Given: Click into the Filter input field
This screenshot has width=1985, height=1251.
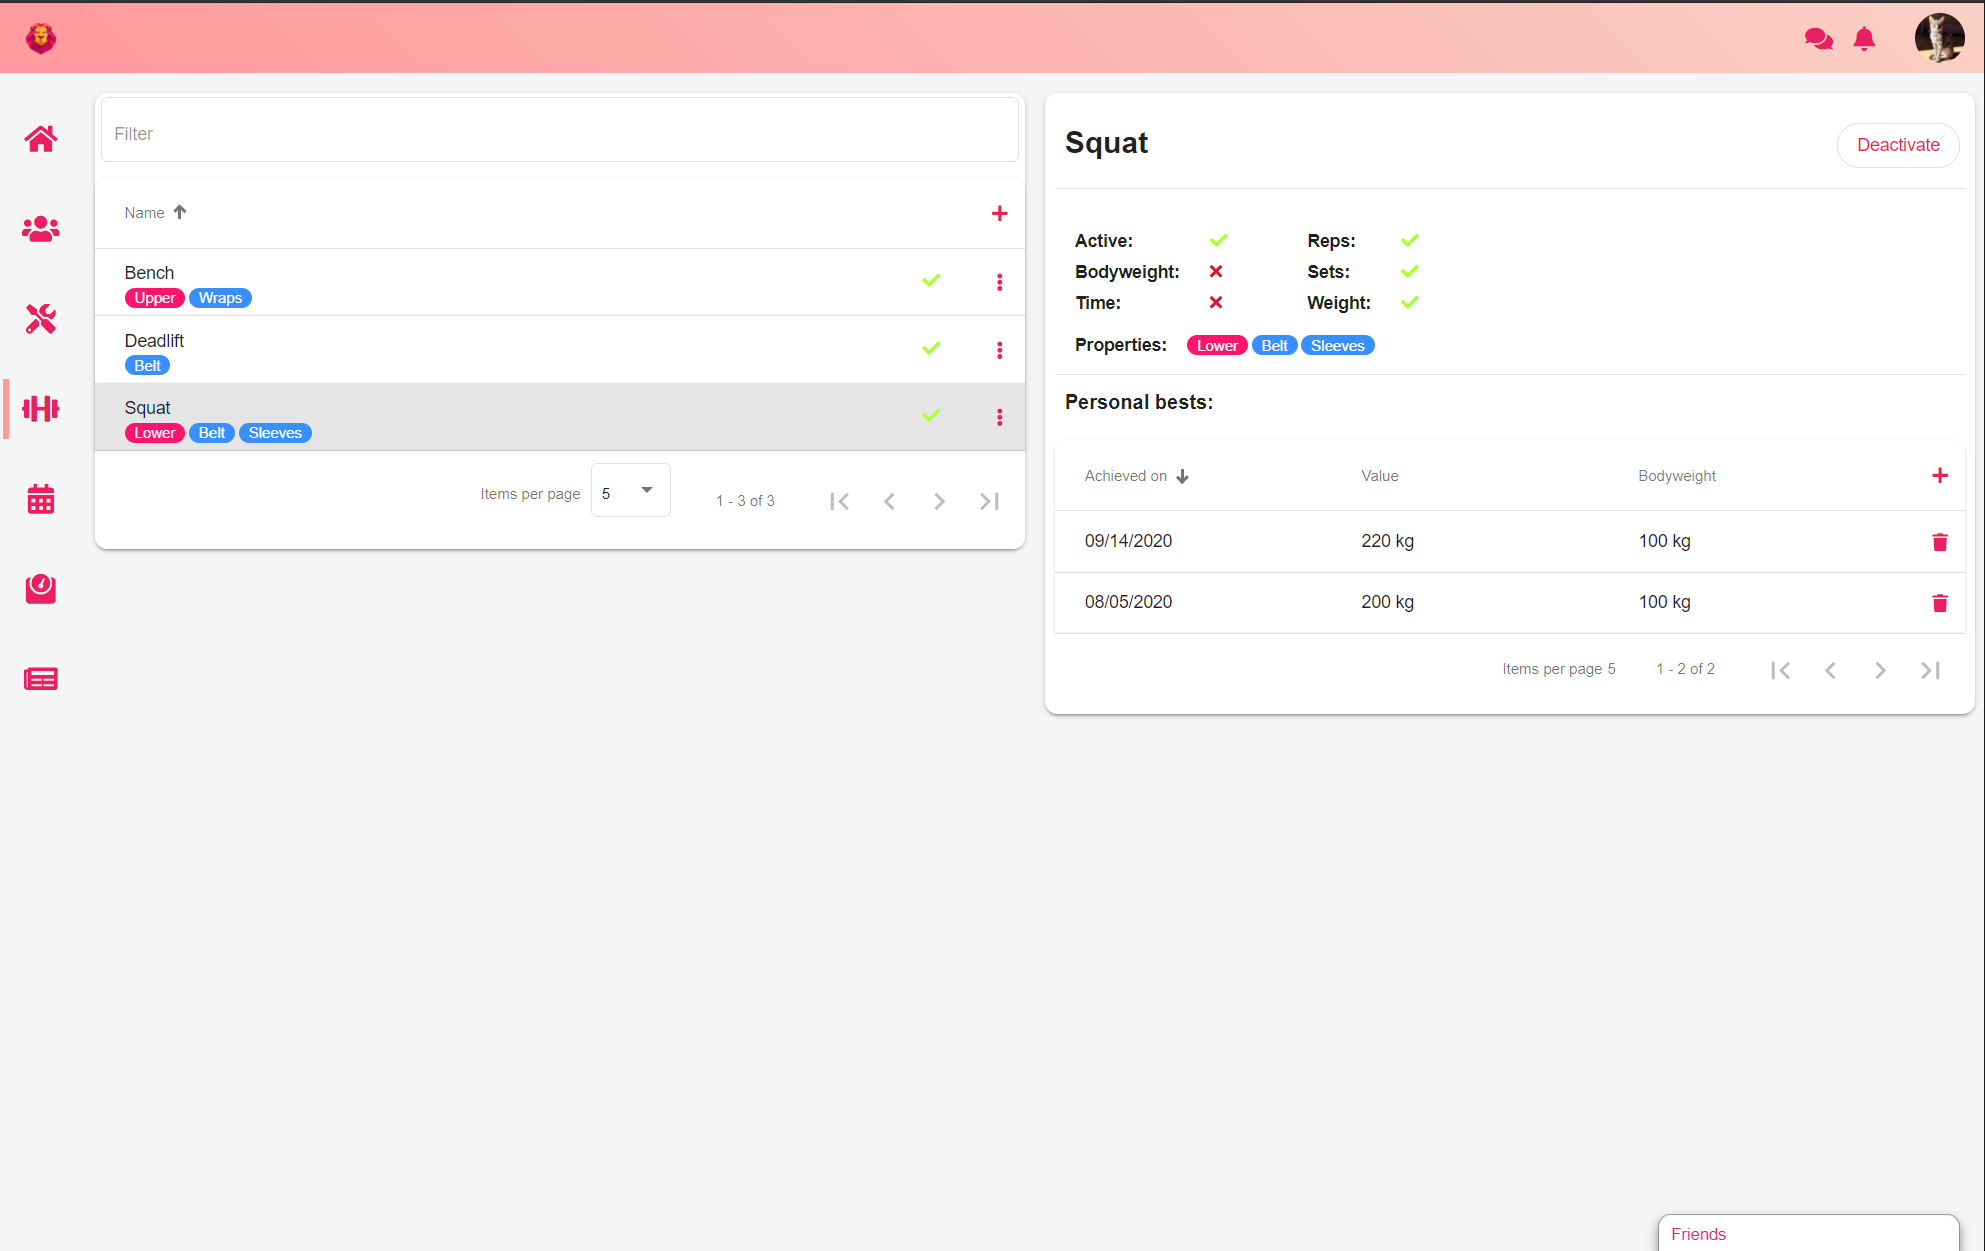Looking at the screenshot, I should 560,133.
